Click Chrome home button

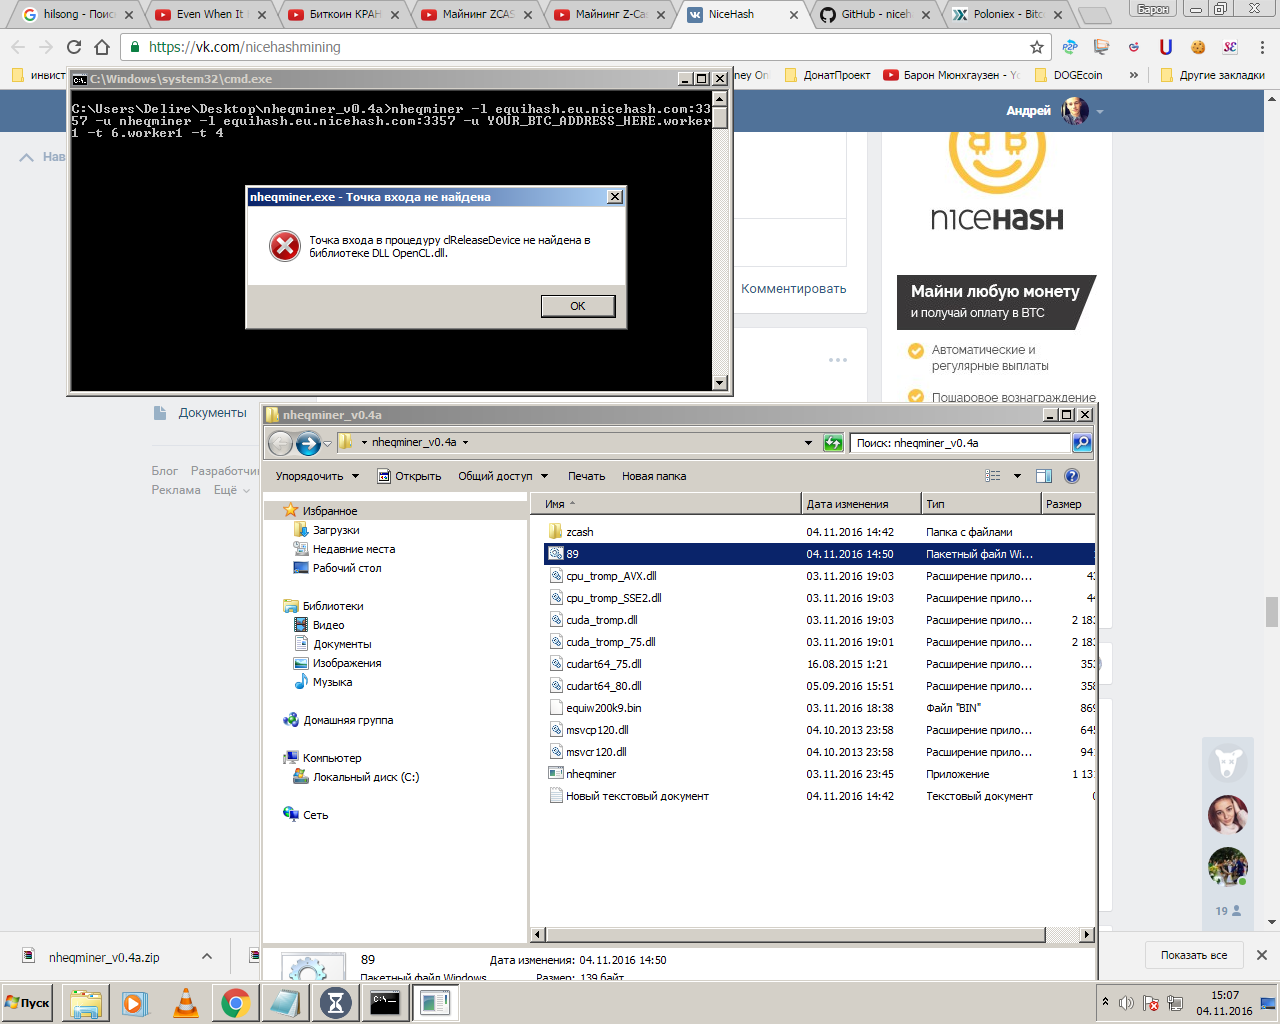tap(102, 47)
